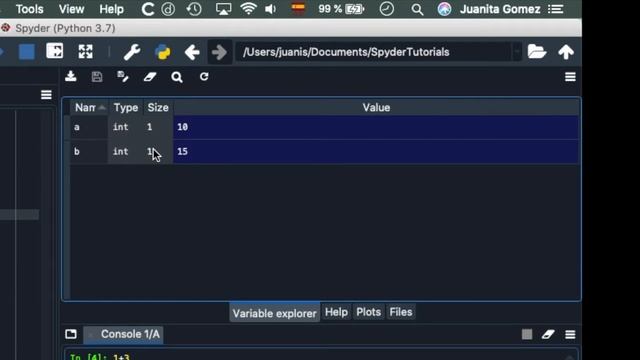
Task: Click the battery 99% status indicator
Action: [341, 9]
